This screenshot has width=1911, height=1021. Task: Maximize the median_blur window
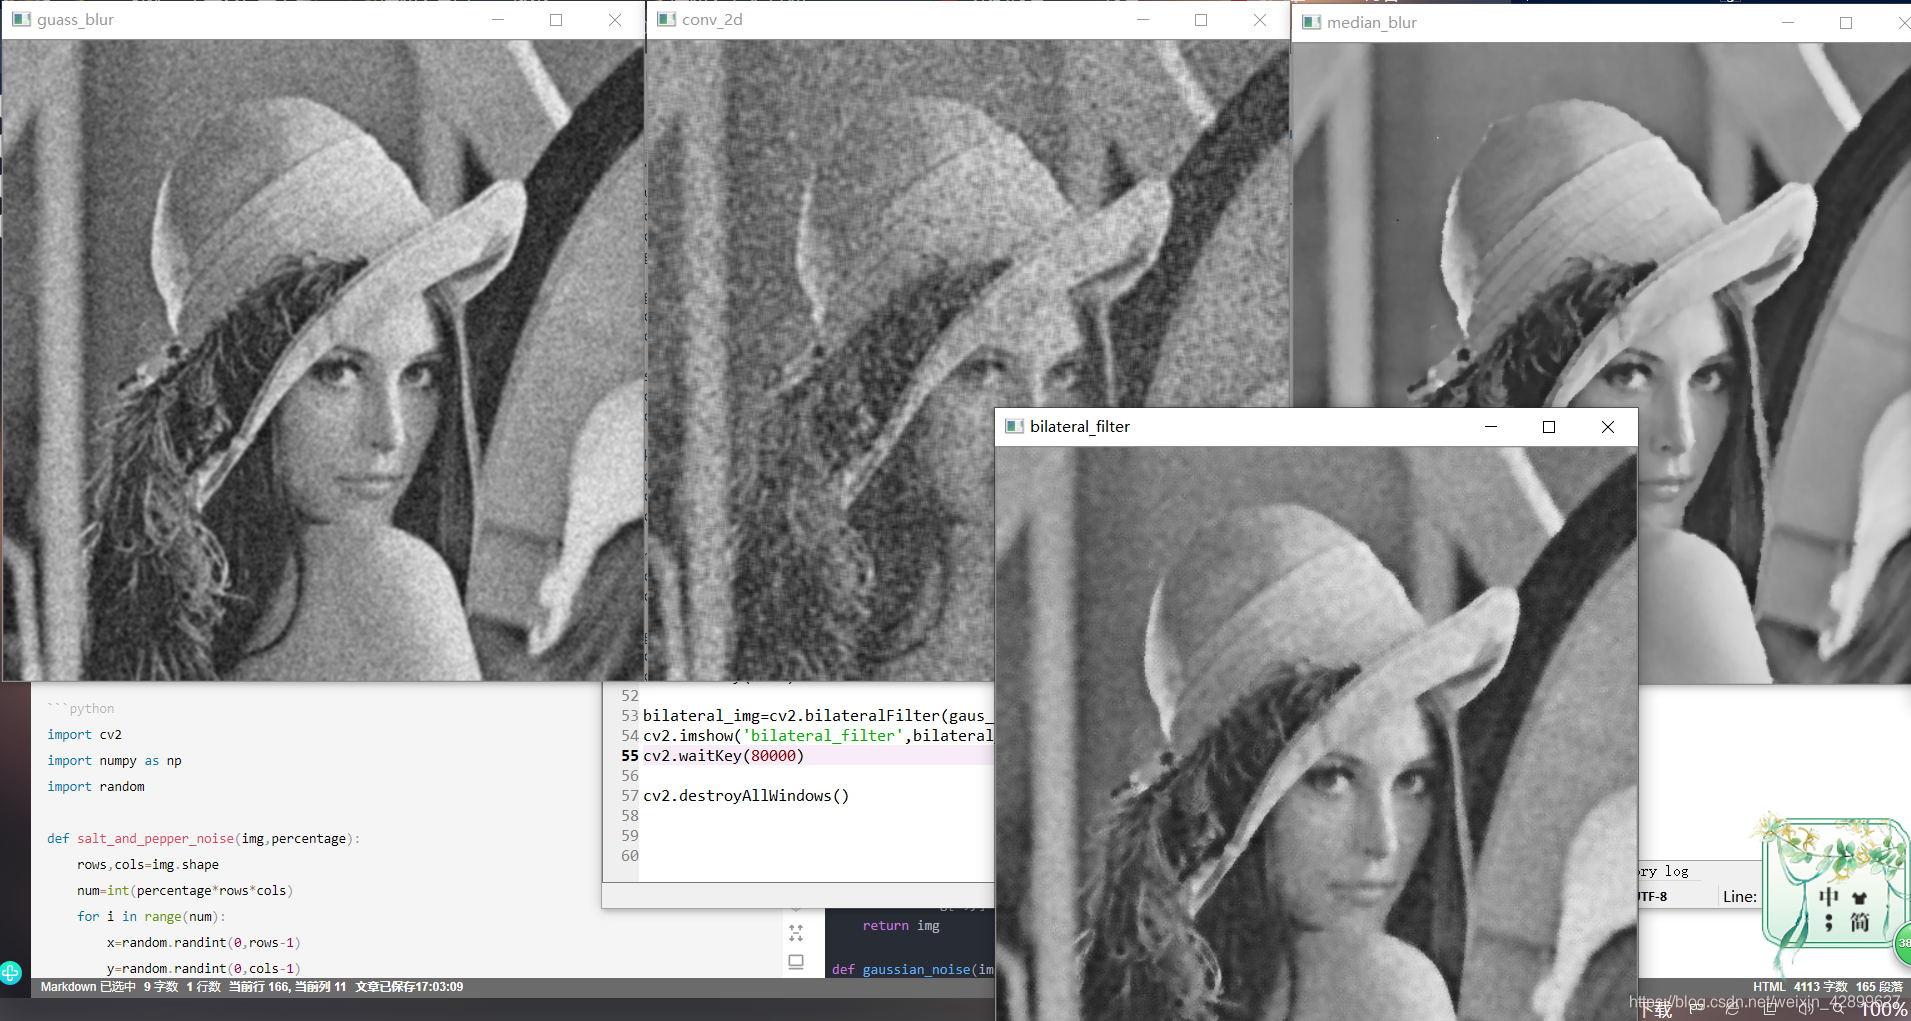(x=1846, y=22)
